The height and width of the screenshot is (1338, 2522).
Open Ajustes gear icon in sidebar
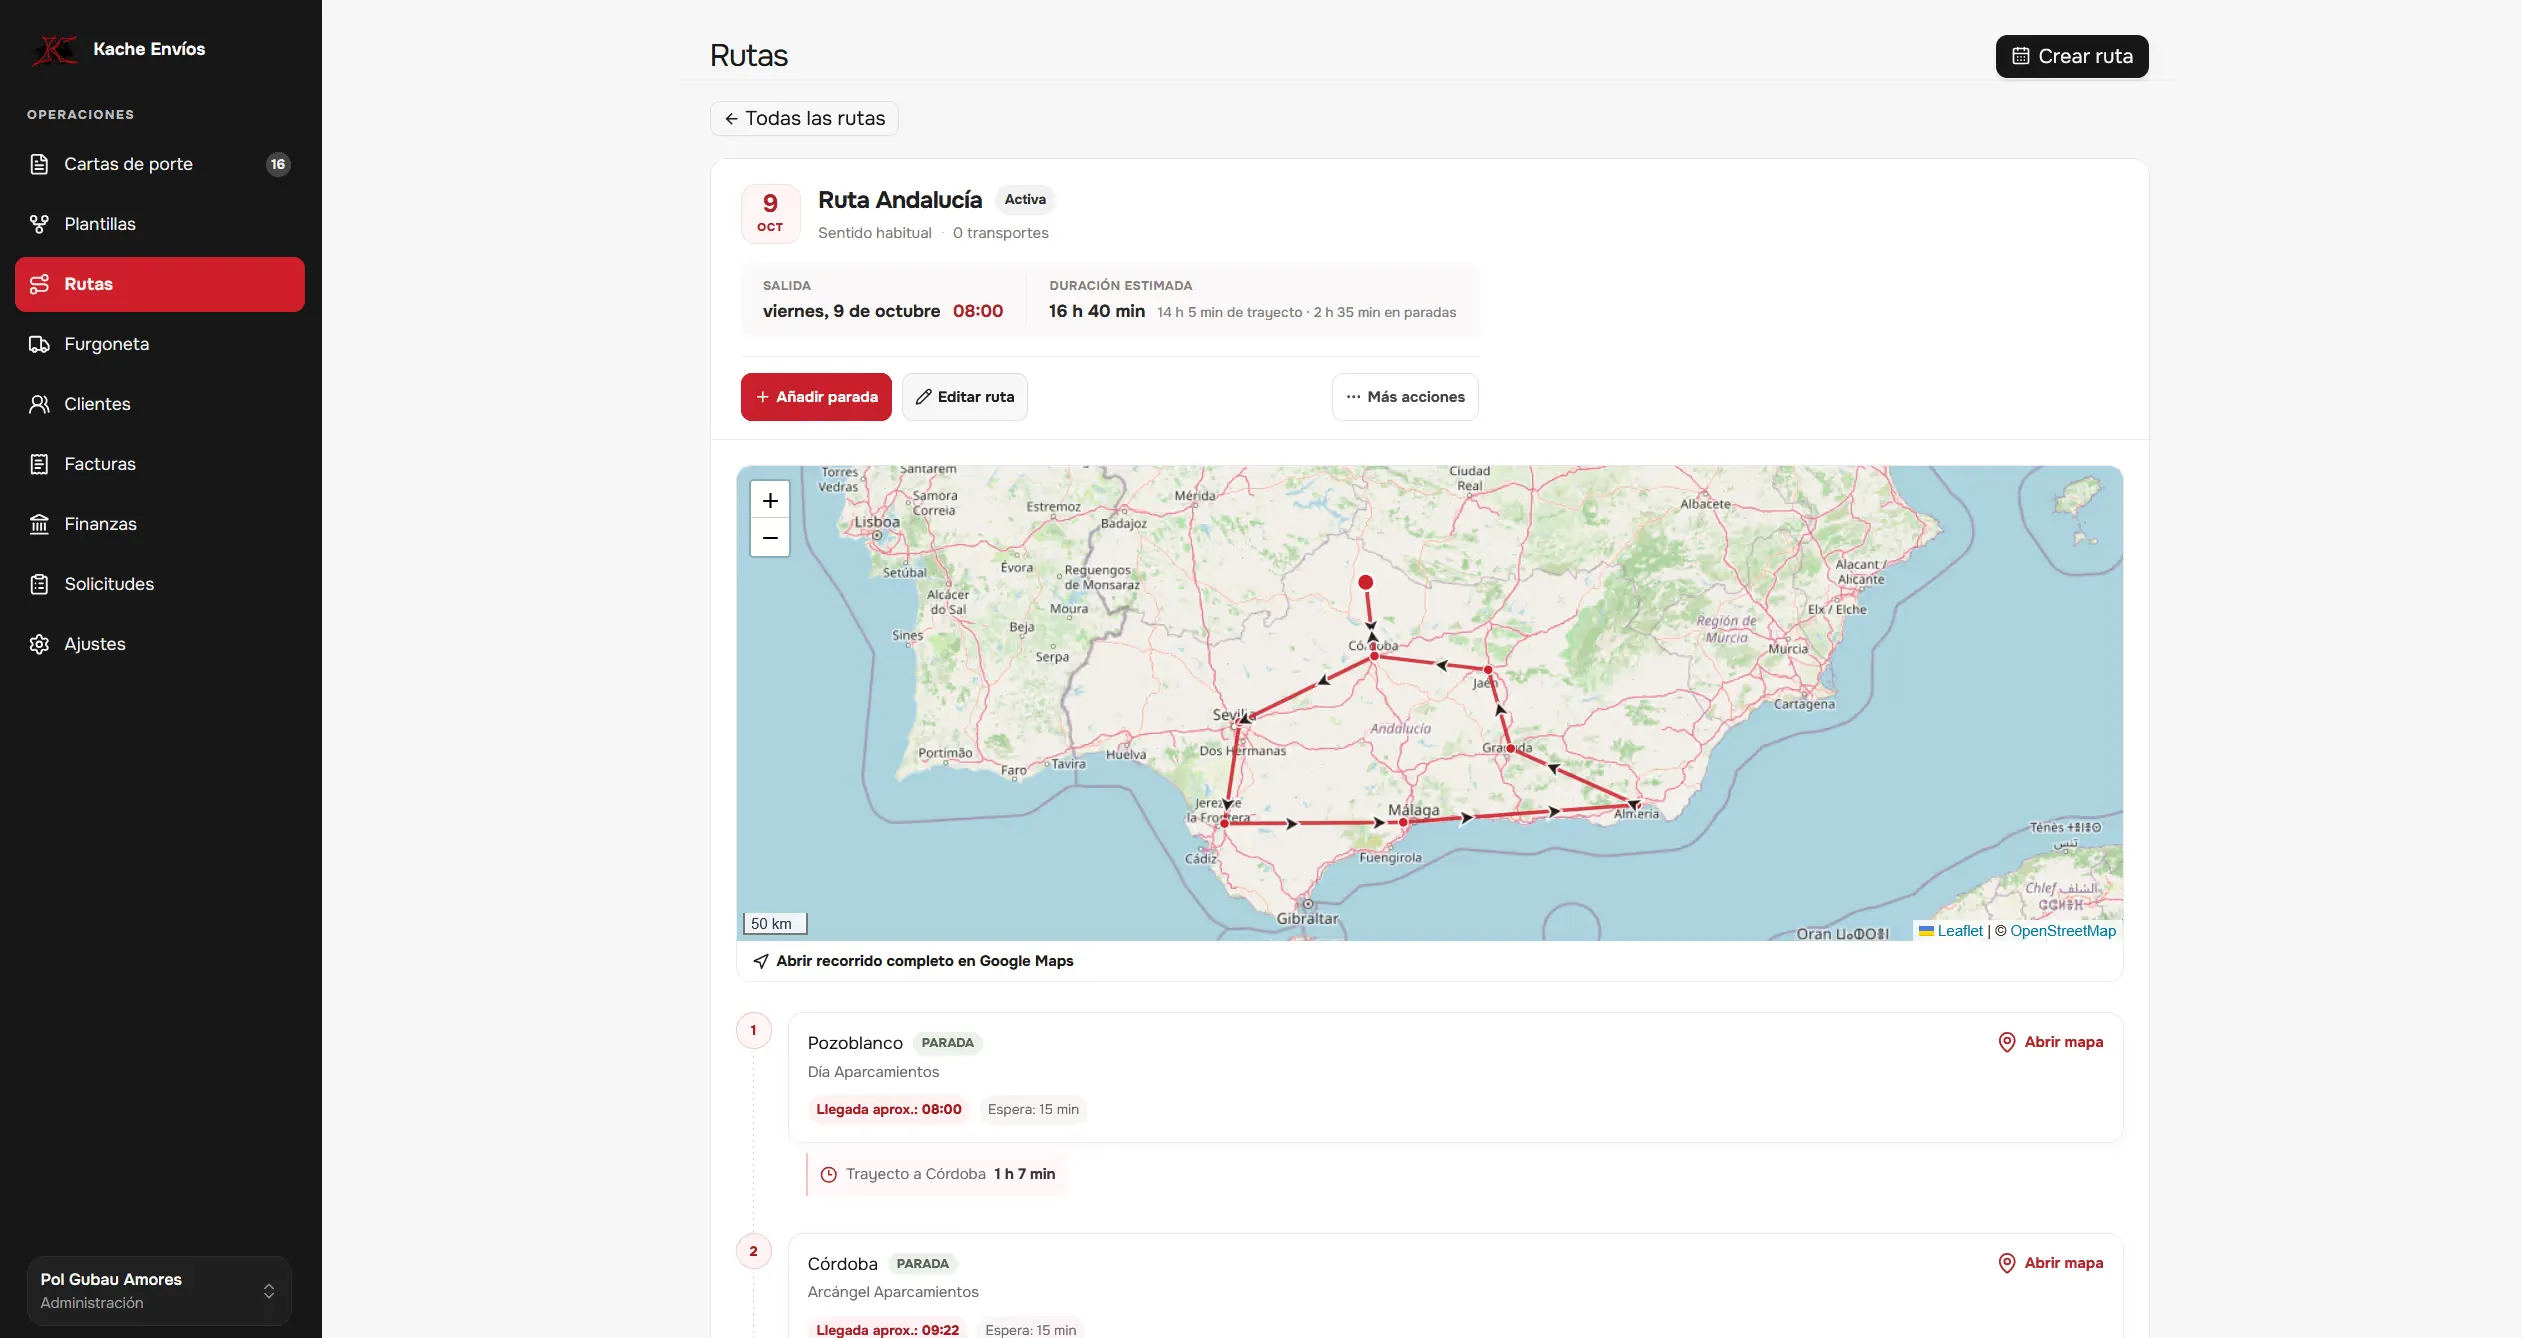pos(39,644)
